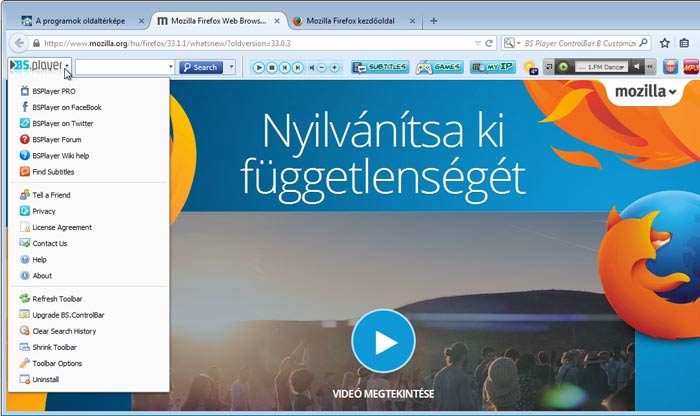Screen dimensions: 700x416
Task: Open the search engine selector dropdown
Action: click(512, 43)
